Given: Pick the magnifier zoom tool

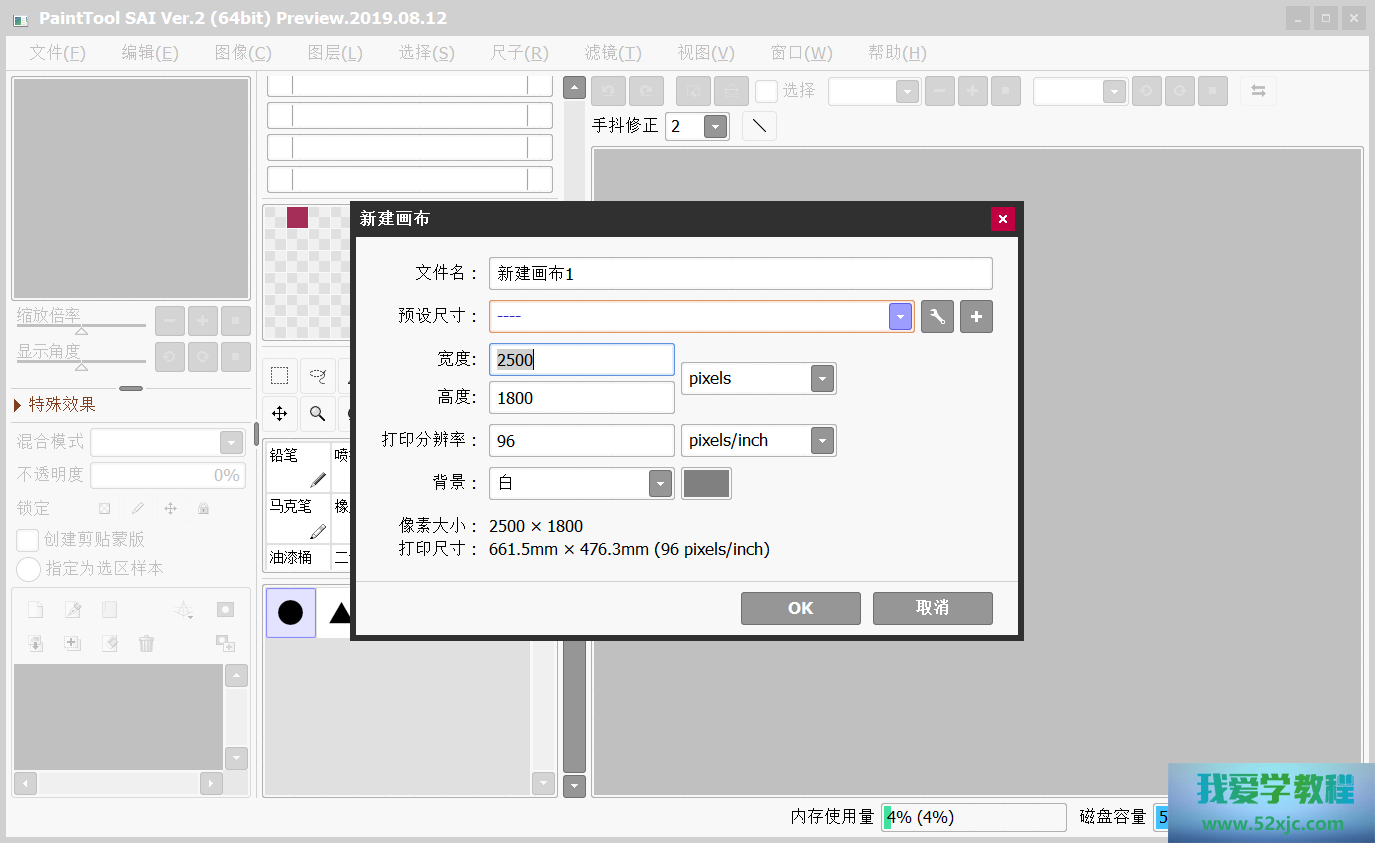Looking at the screenshot, I should (x=317, y=413).
